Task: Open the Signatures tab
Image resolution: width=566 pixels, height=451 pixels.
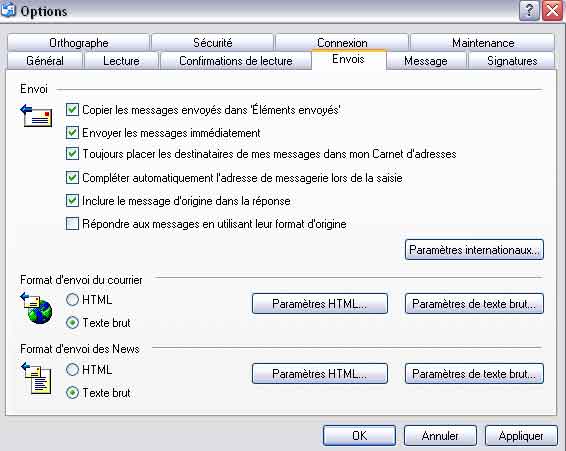Action: coord(512,61)
